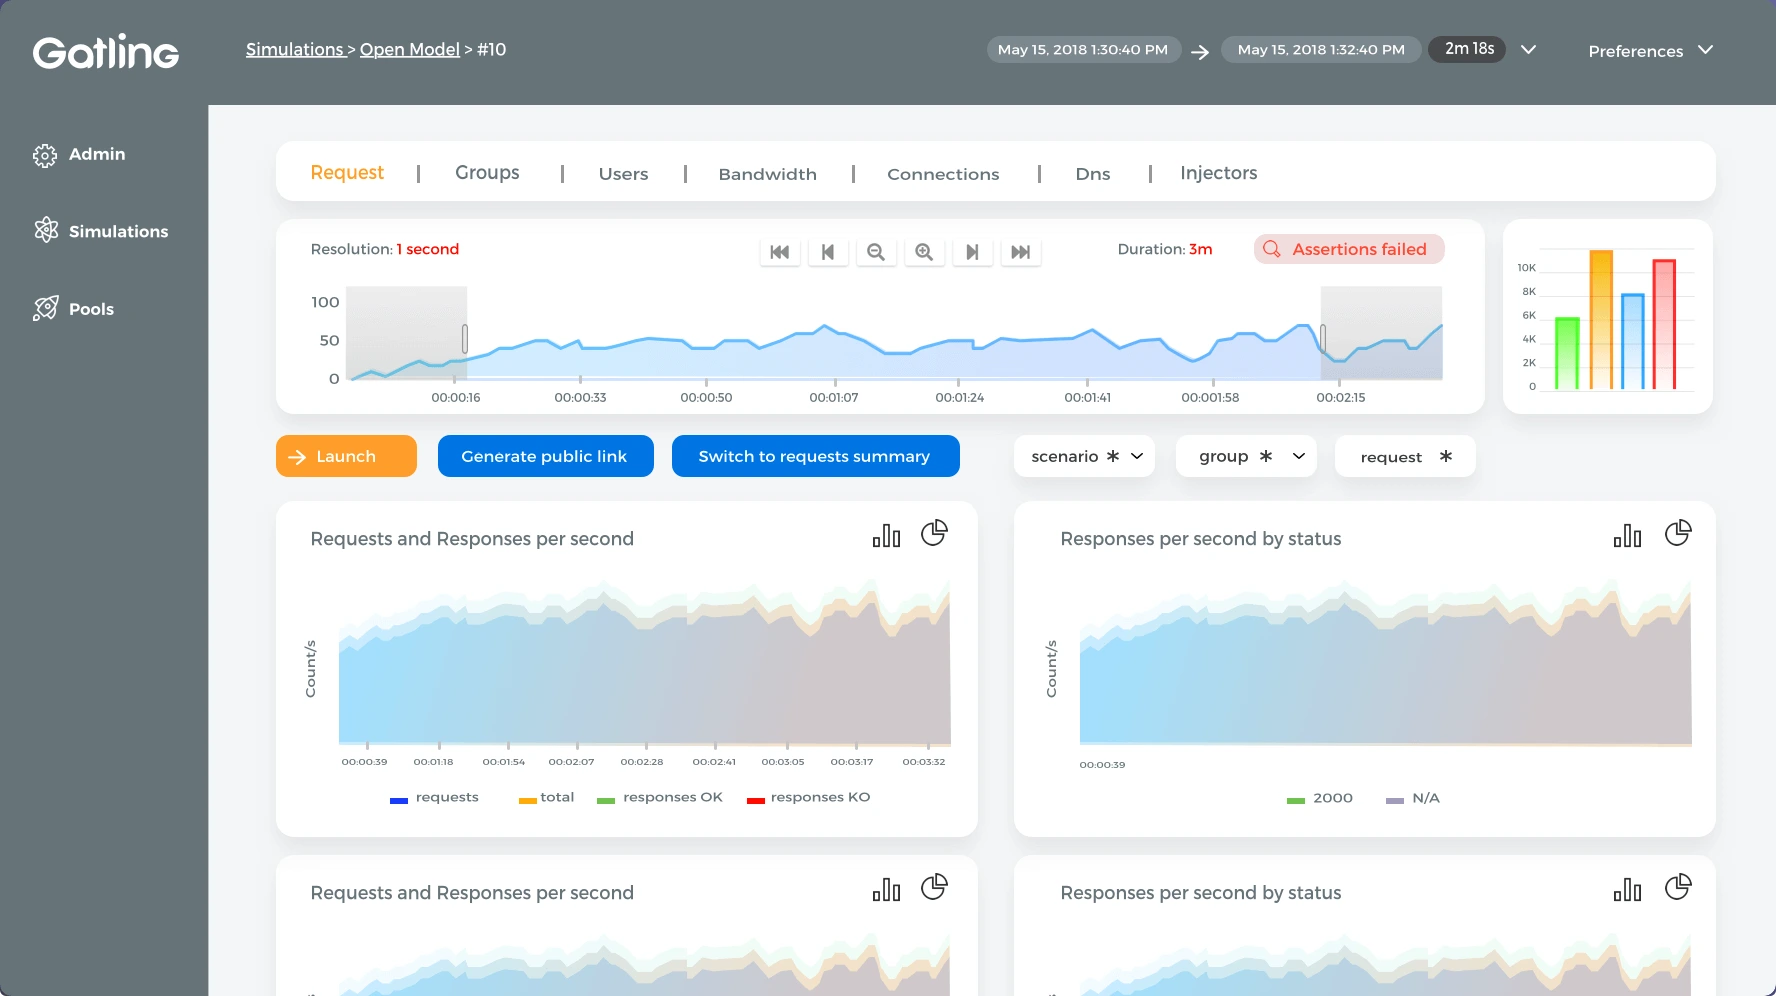Click the left handle of the timeline range selector
Screen dimensions: 1776x996
point(464,340)
